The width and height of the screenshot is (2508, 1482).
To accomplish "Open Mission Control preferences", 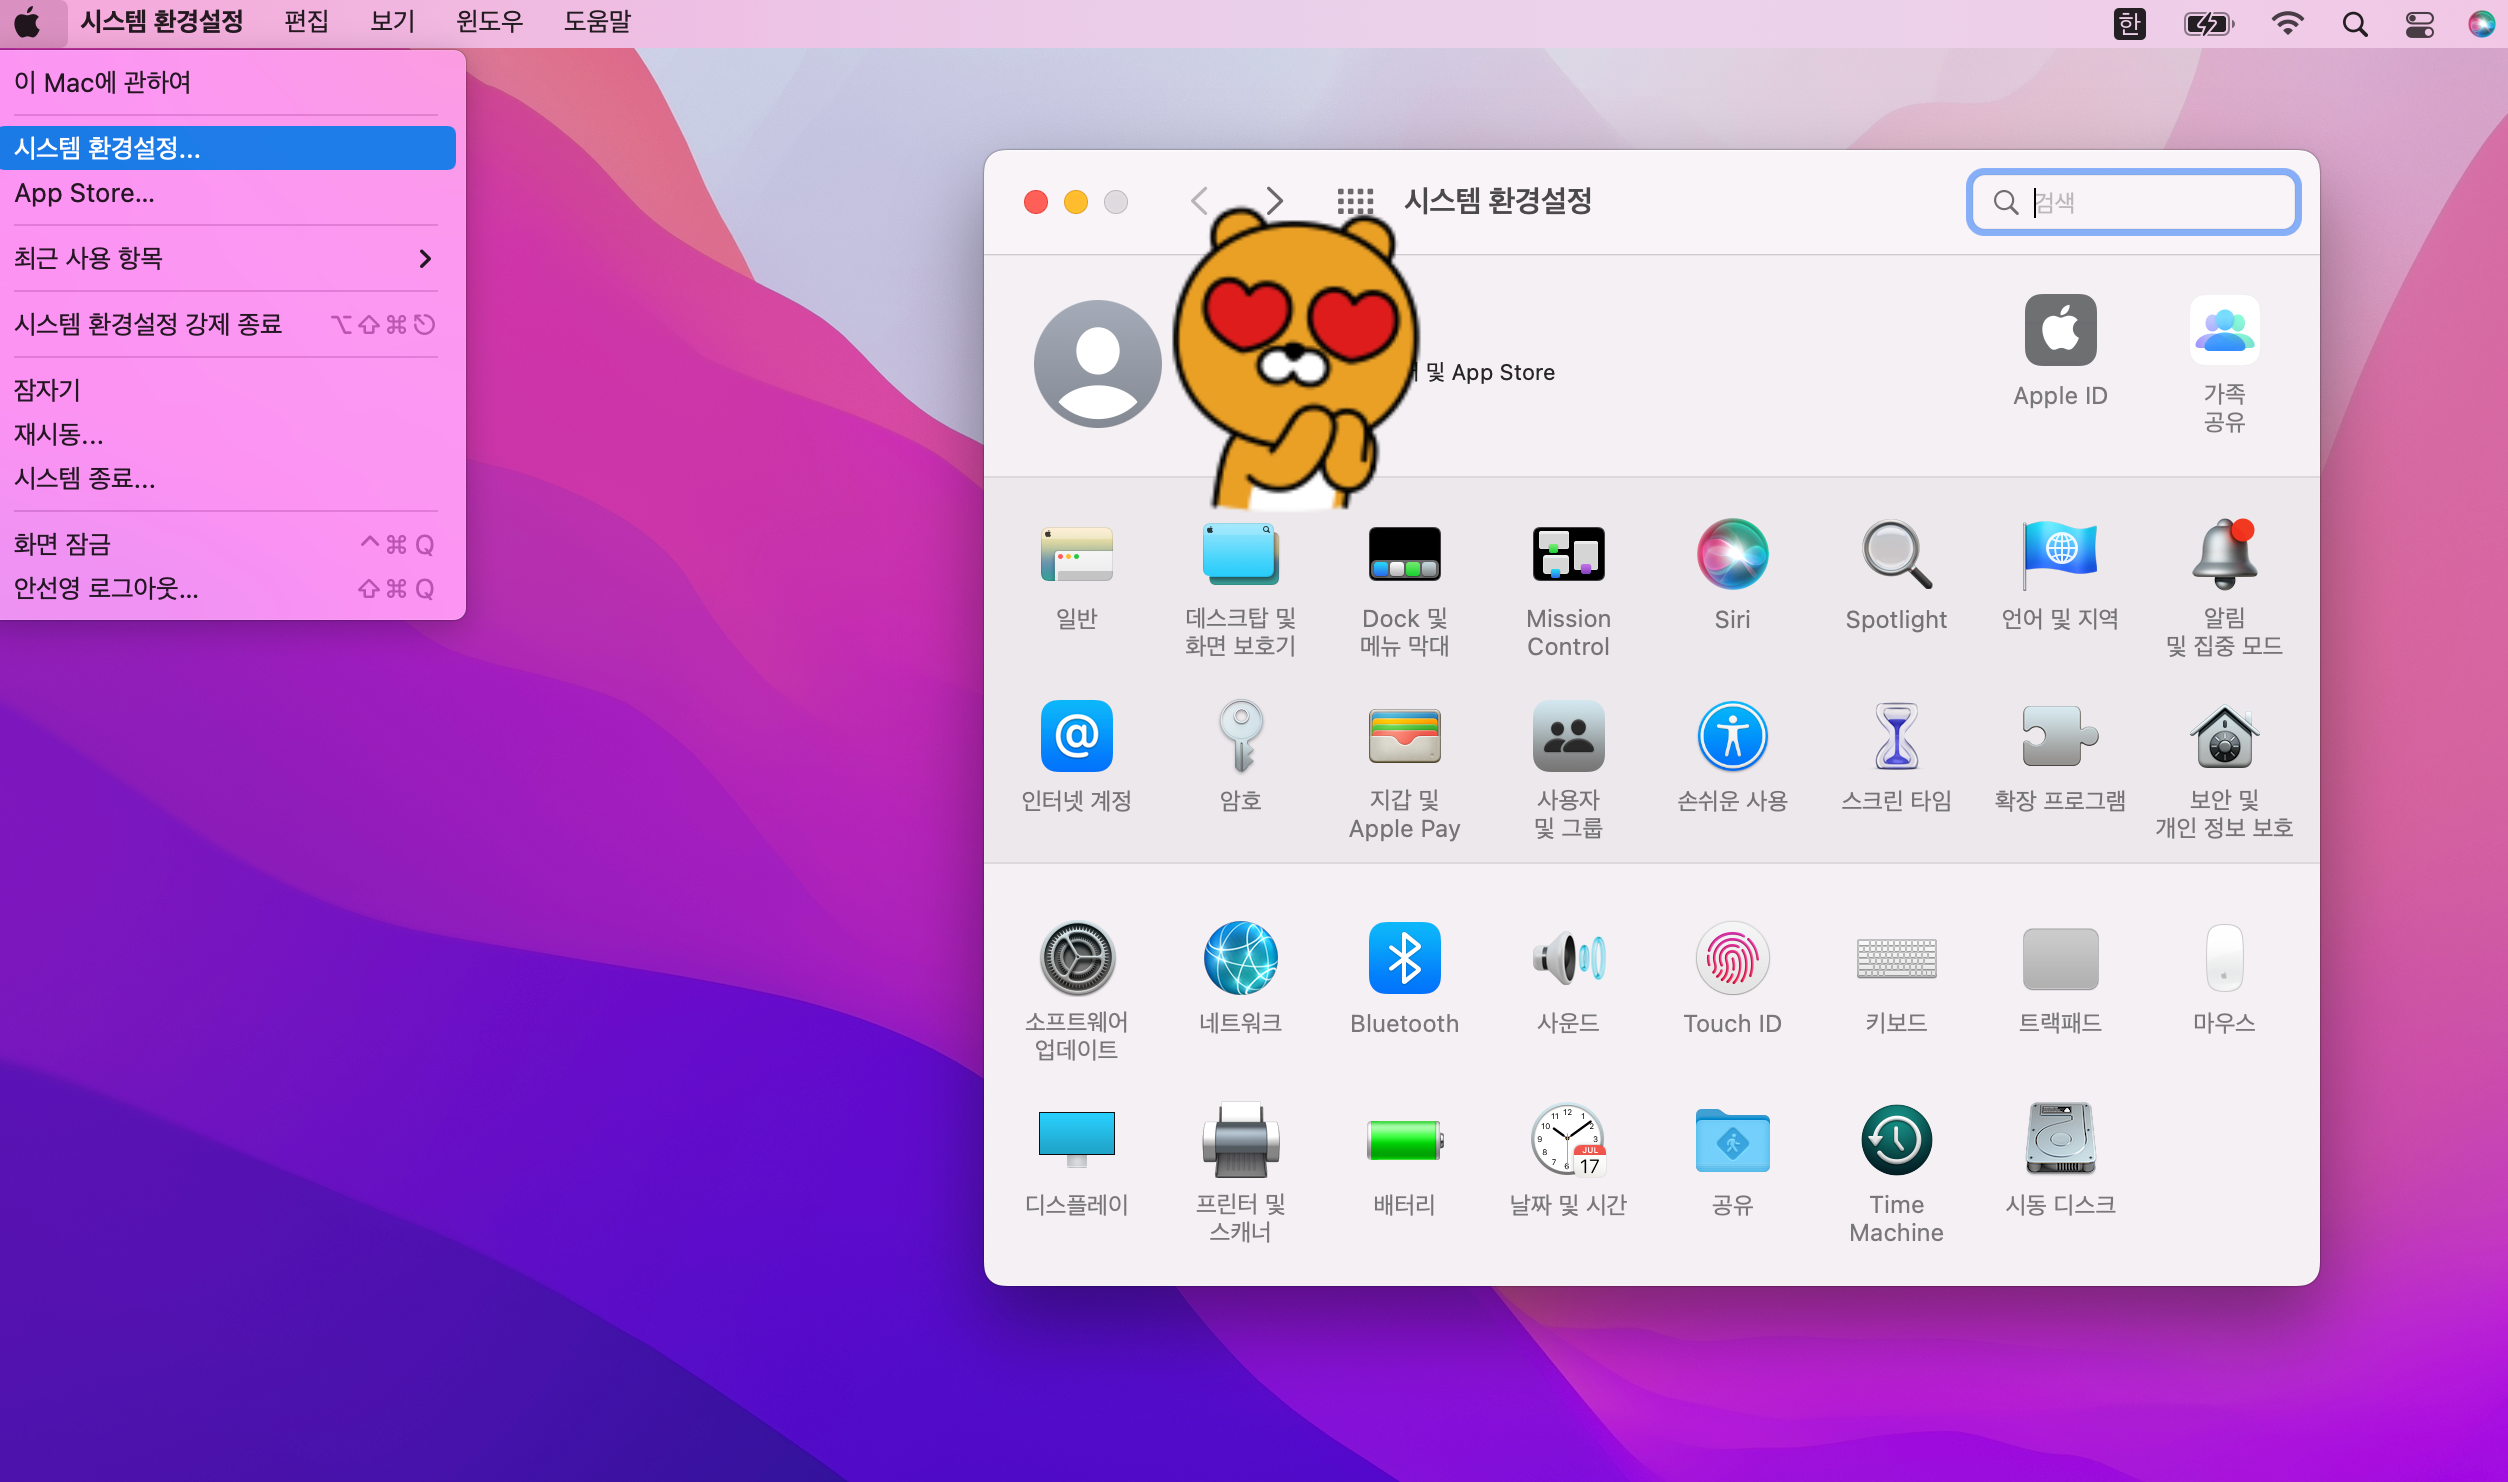I will click(x=1568, y=588).
